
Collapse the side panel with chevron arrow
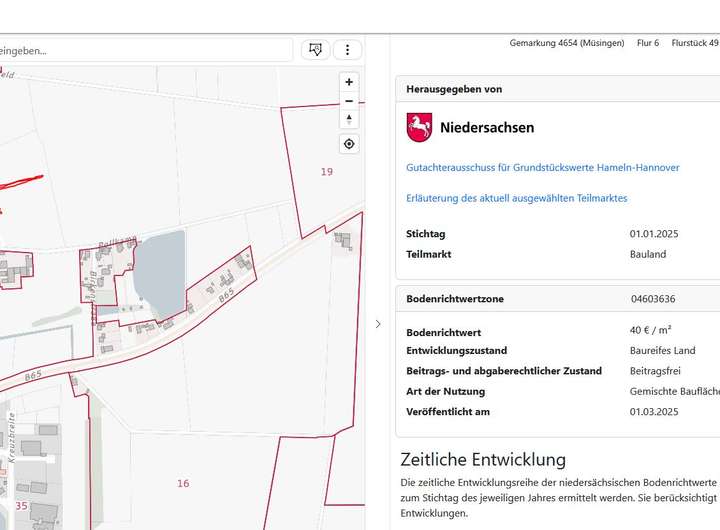(377, 323)
